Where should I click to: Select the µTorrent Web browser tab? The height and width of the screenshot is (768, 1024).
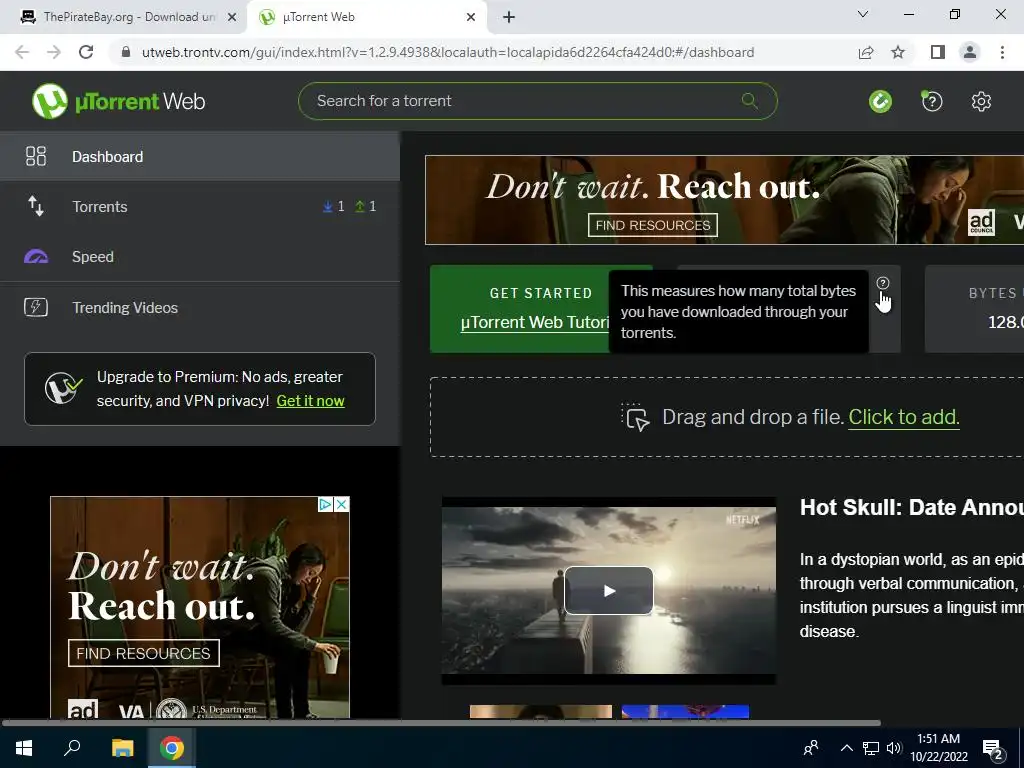[x=366, y=17]
